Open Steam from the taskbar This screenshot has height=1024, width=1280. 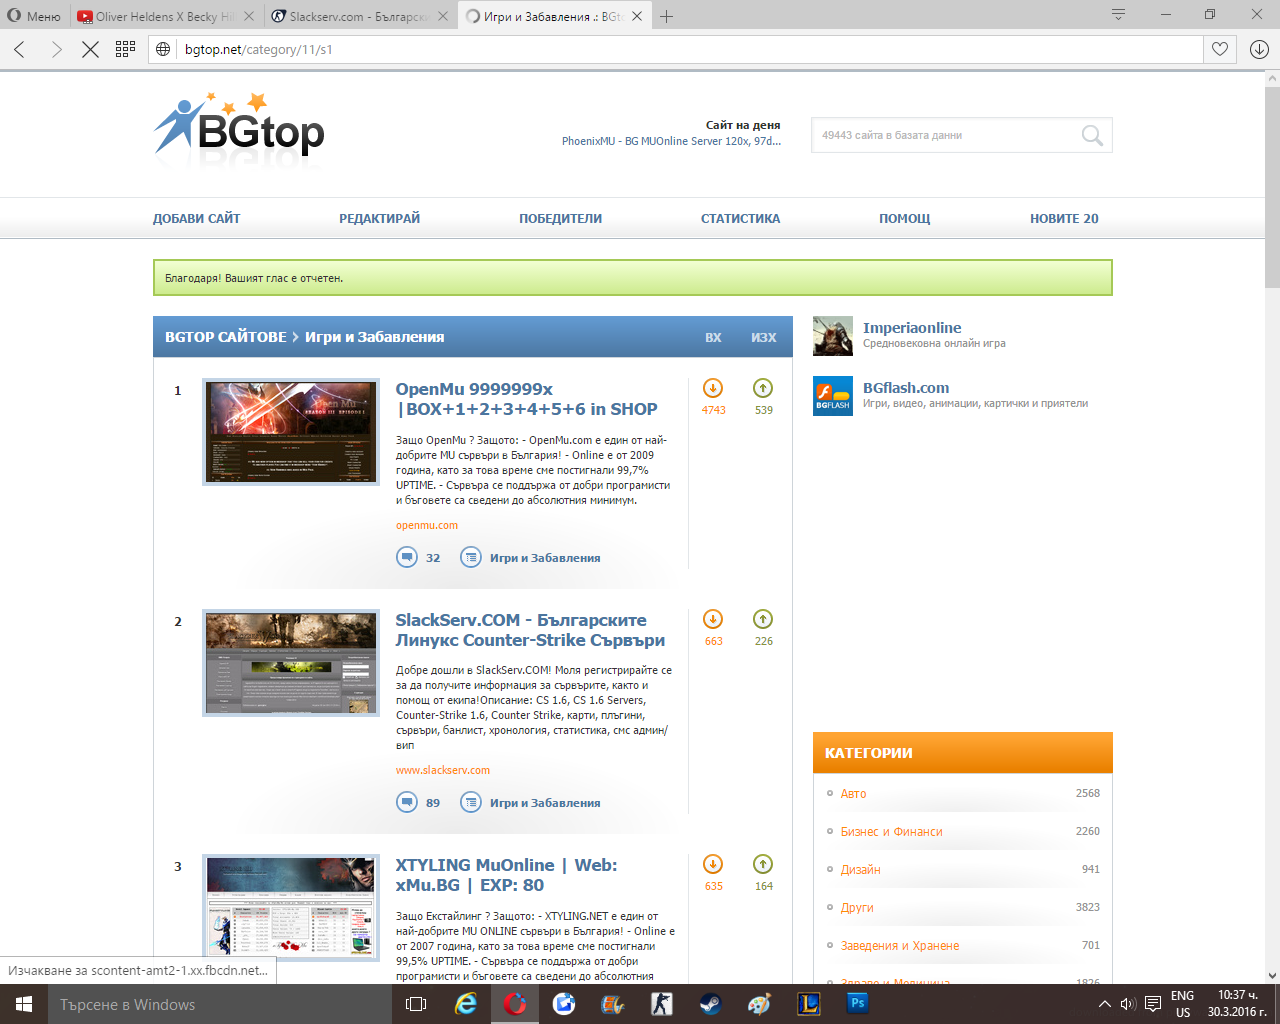coord(710,1004)
